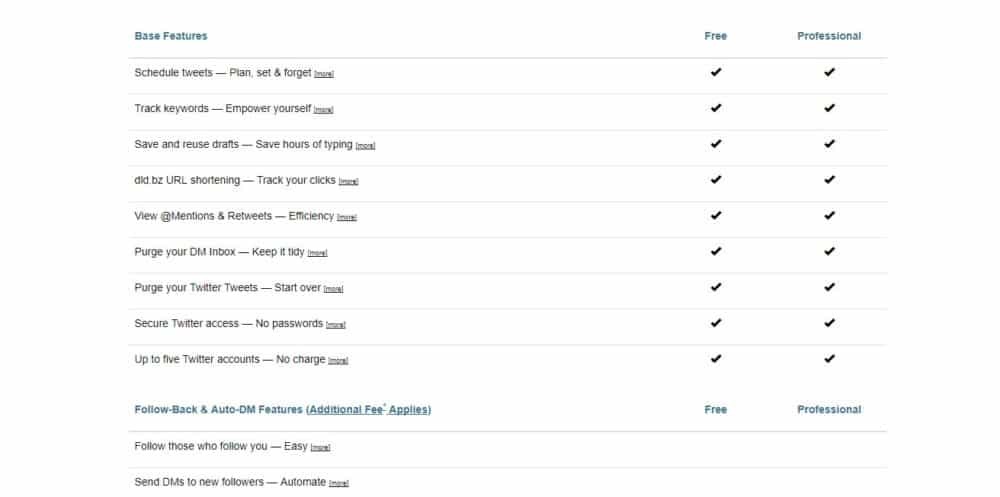Click Free checkmark for View @Mentions & Retweets
Screen dimensions: 1000x497
point(715,216)
